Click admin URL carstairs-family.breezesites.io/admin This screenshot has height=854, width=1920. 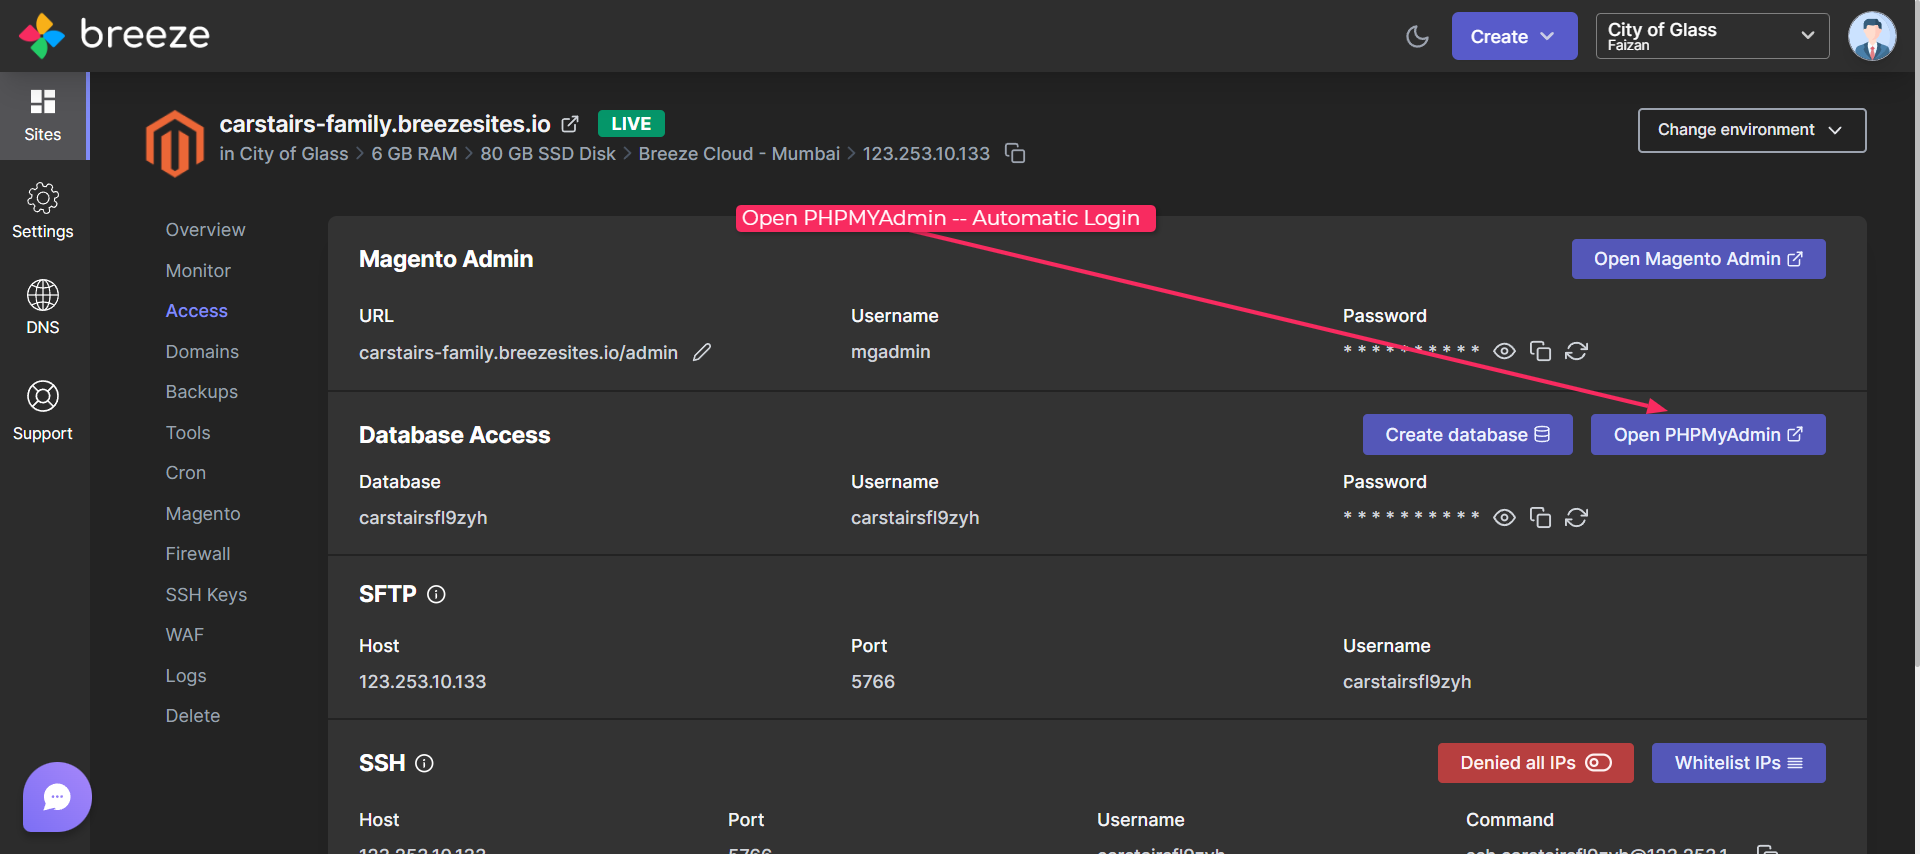point(518,352)
